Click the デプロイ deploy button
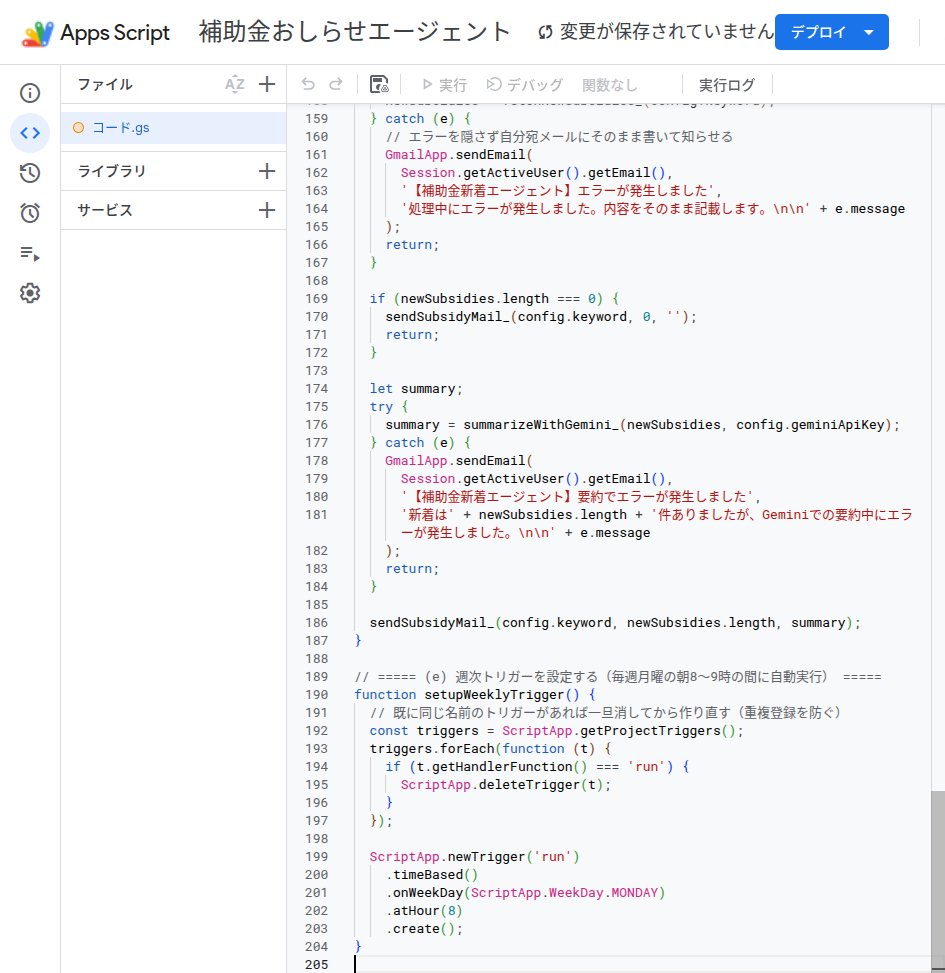 (818, 32)
